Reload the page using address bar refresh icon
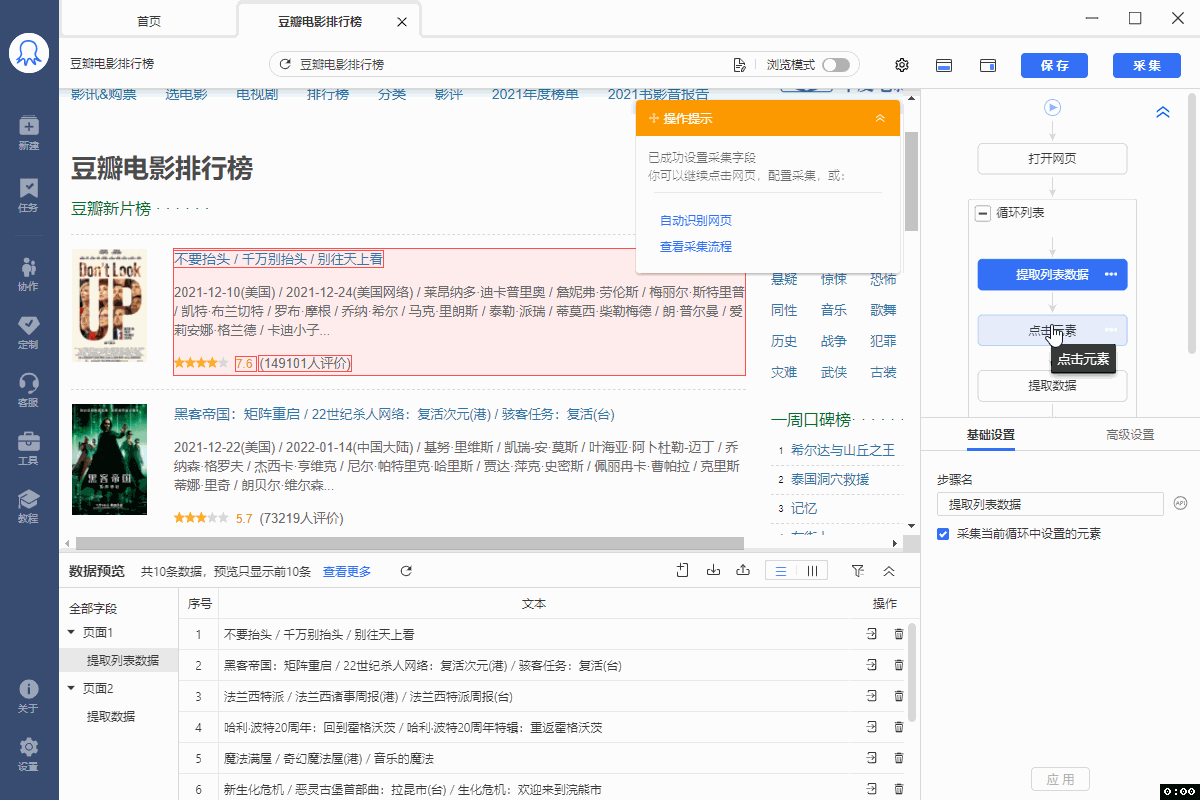 285,65
